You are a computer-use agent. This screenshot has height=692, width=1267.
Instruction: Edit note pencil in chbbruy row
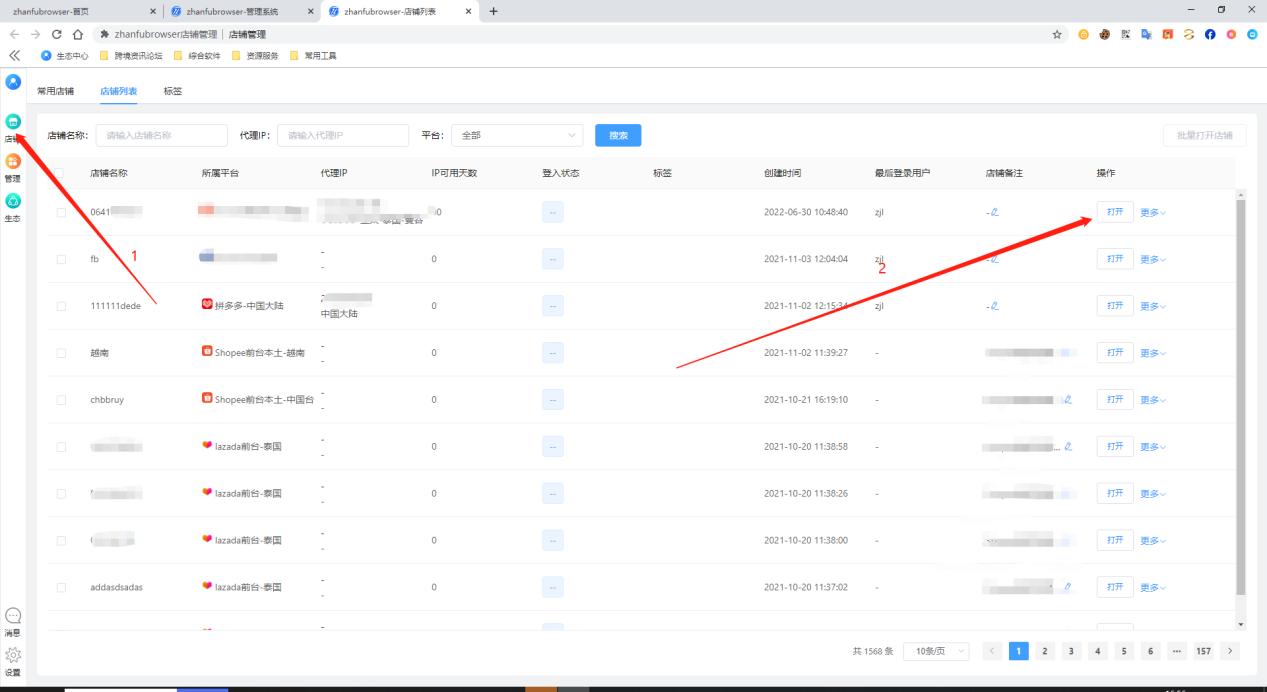pyautogui.click(x=1068, y=399)
